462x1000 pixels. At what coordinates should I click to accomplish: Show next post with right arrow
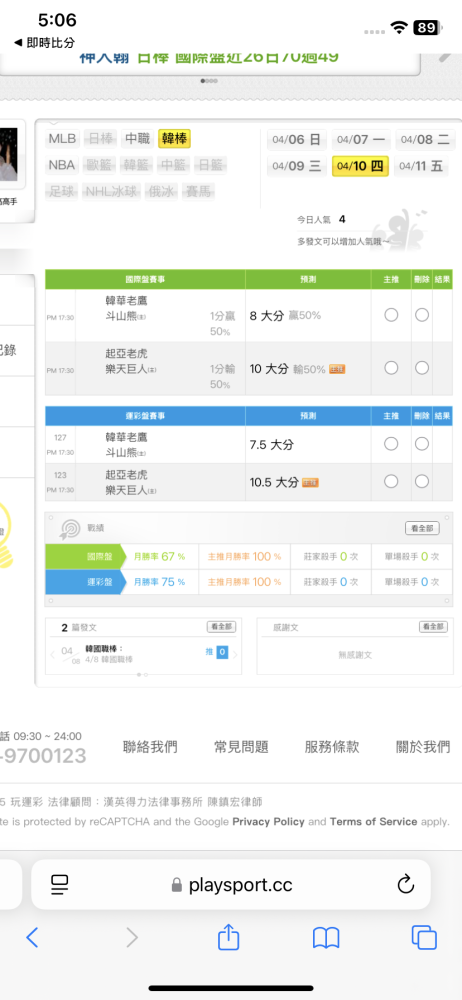tap(235, 654)
